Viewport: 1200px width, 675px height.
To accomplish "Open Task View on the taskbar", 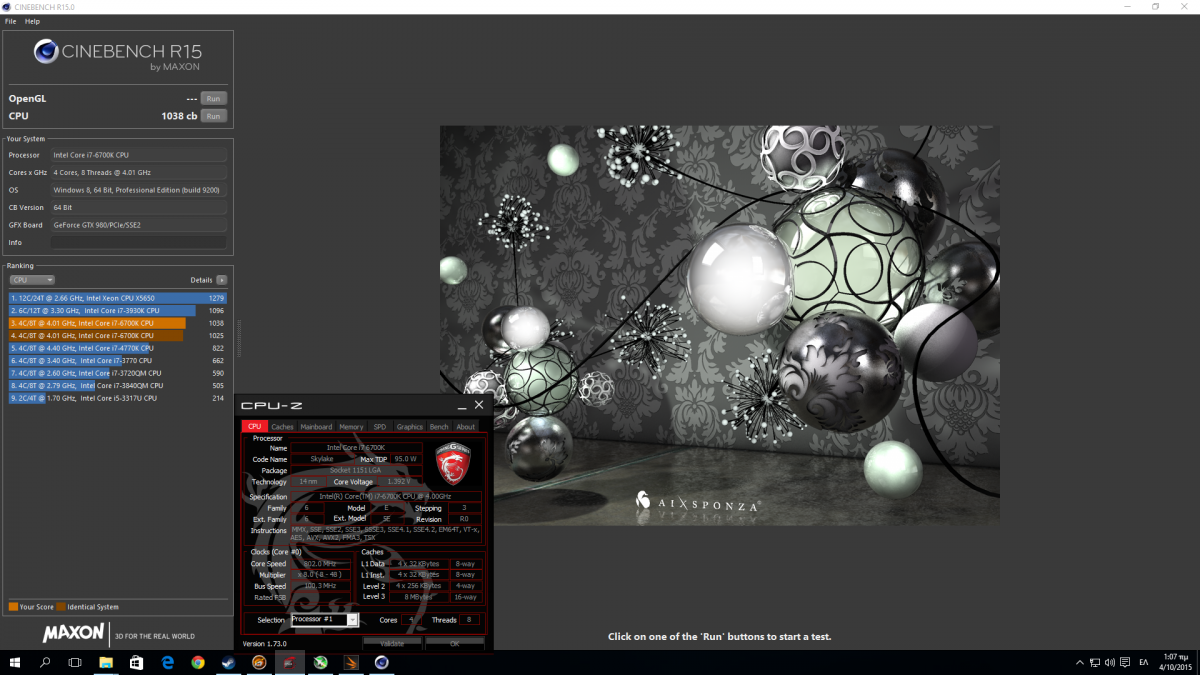I will [x=75, y=662].
